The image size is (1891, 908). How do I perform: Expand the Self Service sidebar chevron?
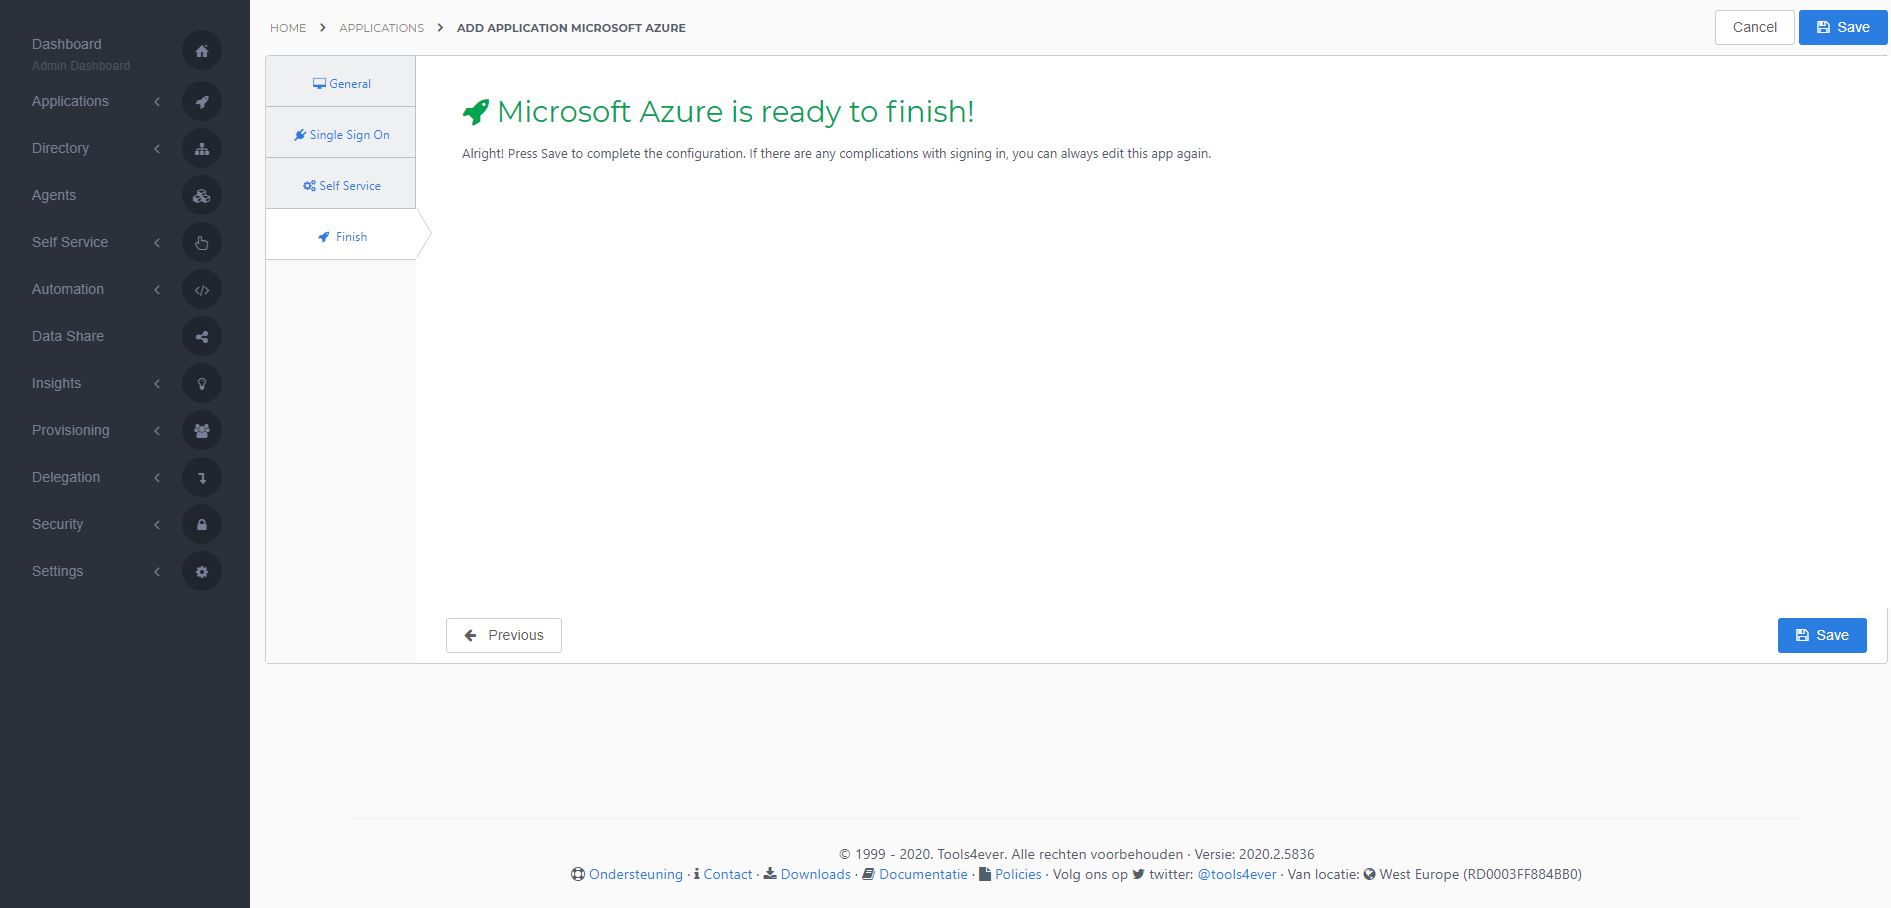point(157,242)
